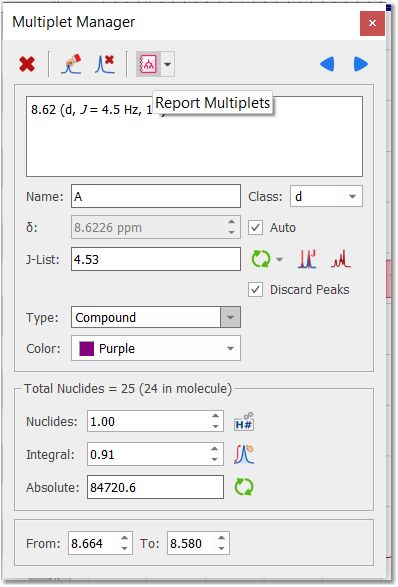
Task: Click the eraser-on-peak toolbar icon
Action: click(71, 64)
